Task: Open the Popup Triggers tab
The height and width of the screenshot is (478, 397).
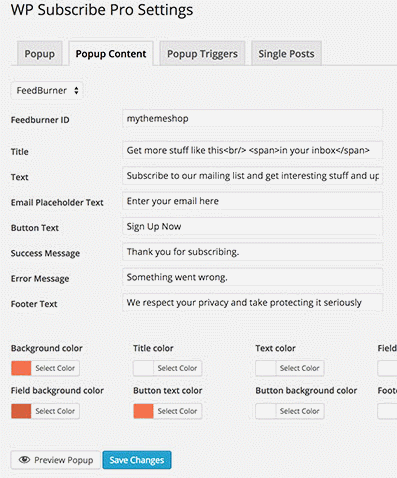Action: [202, 53]
